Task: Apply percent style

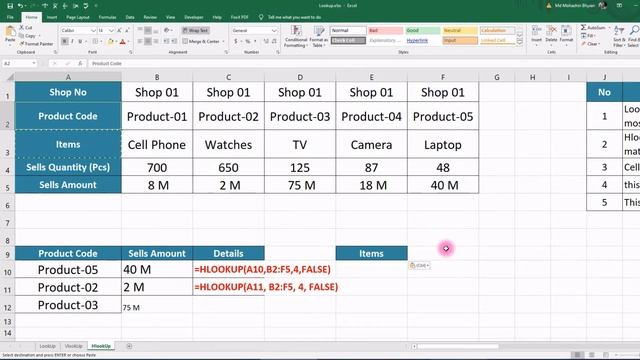Action: (247, 41)
